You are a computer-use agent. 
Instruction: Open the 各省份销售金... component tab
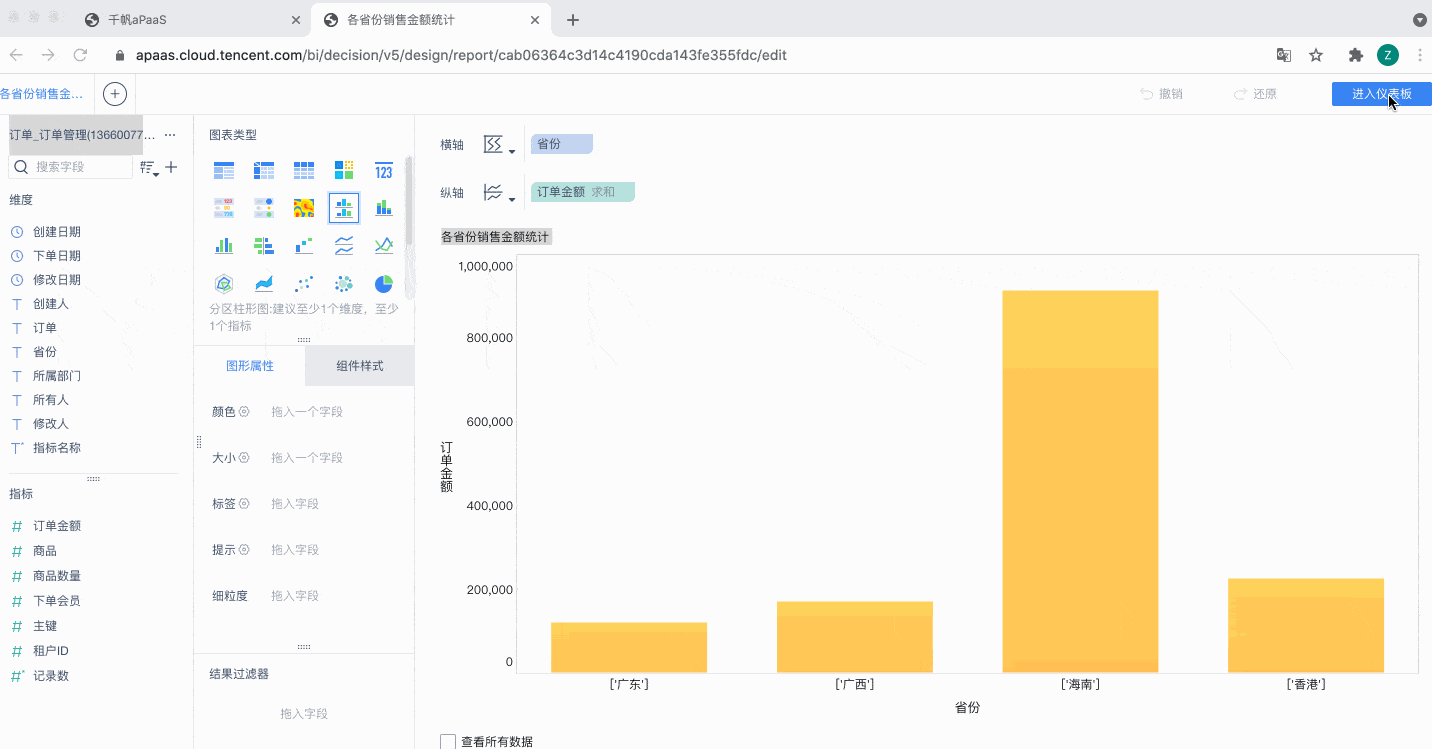(42, 94)
